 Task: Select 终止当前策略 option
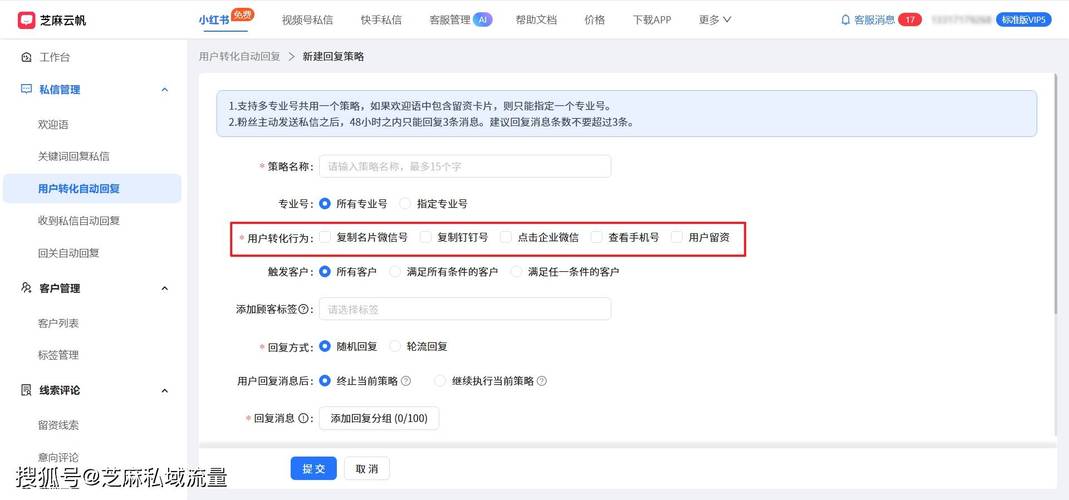coord(325,381)
